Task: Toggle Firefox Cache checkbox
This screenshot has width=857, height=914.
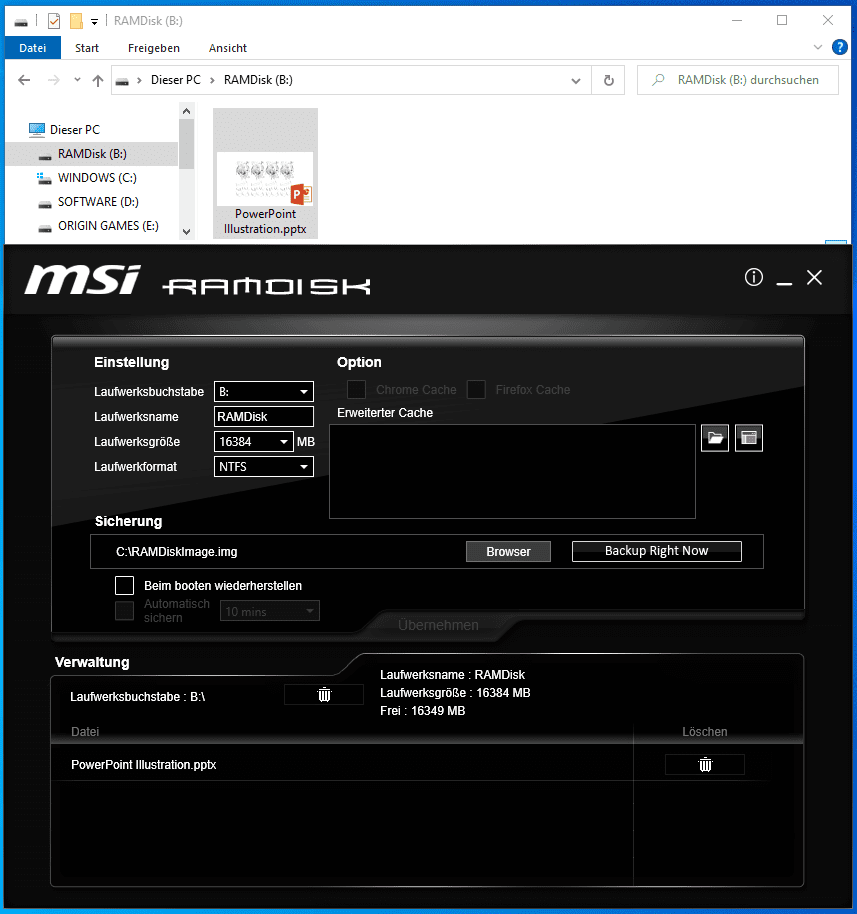Action: point(476,389)
